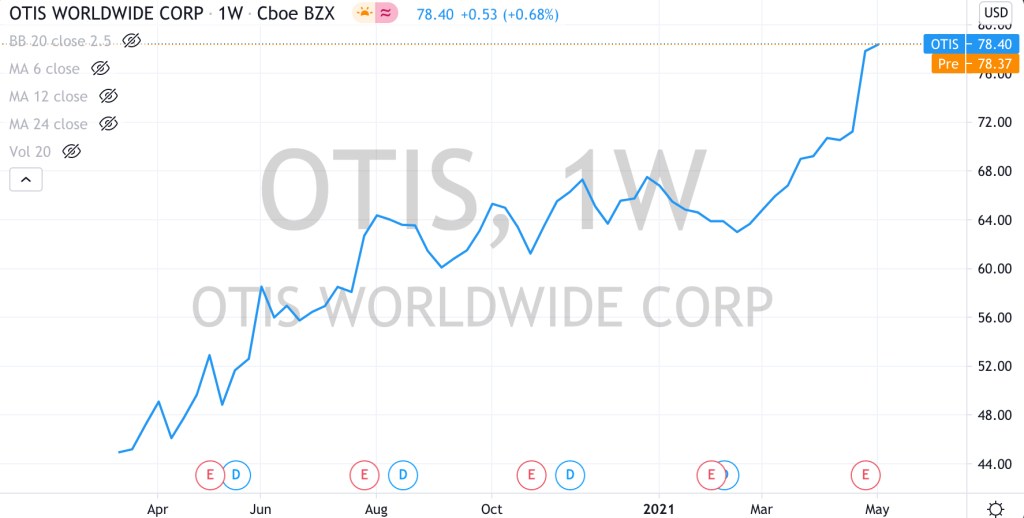
Task: Collapse the indicator legend list
Action: pos(26,180)
